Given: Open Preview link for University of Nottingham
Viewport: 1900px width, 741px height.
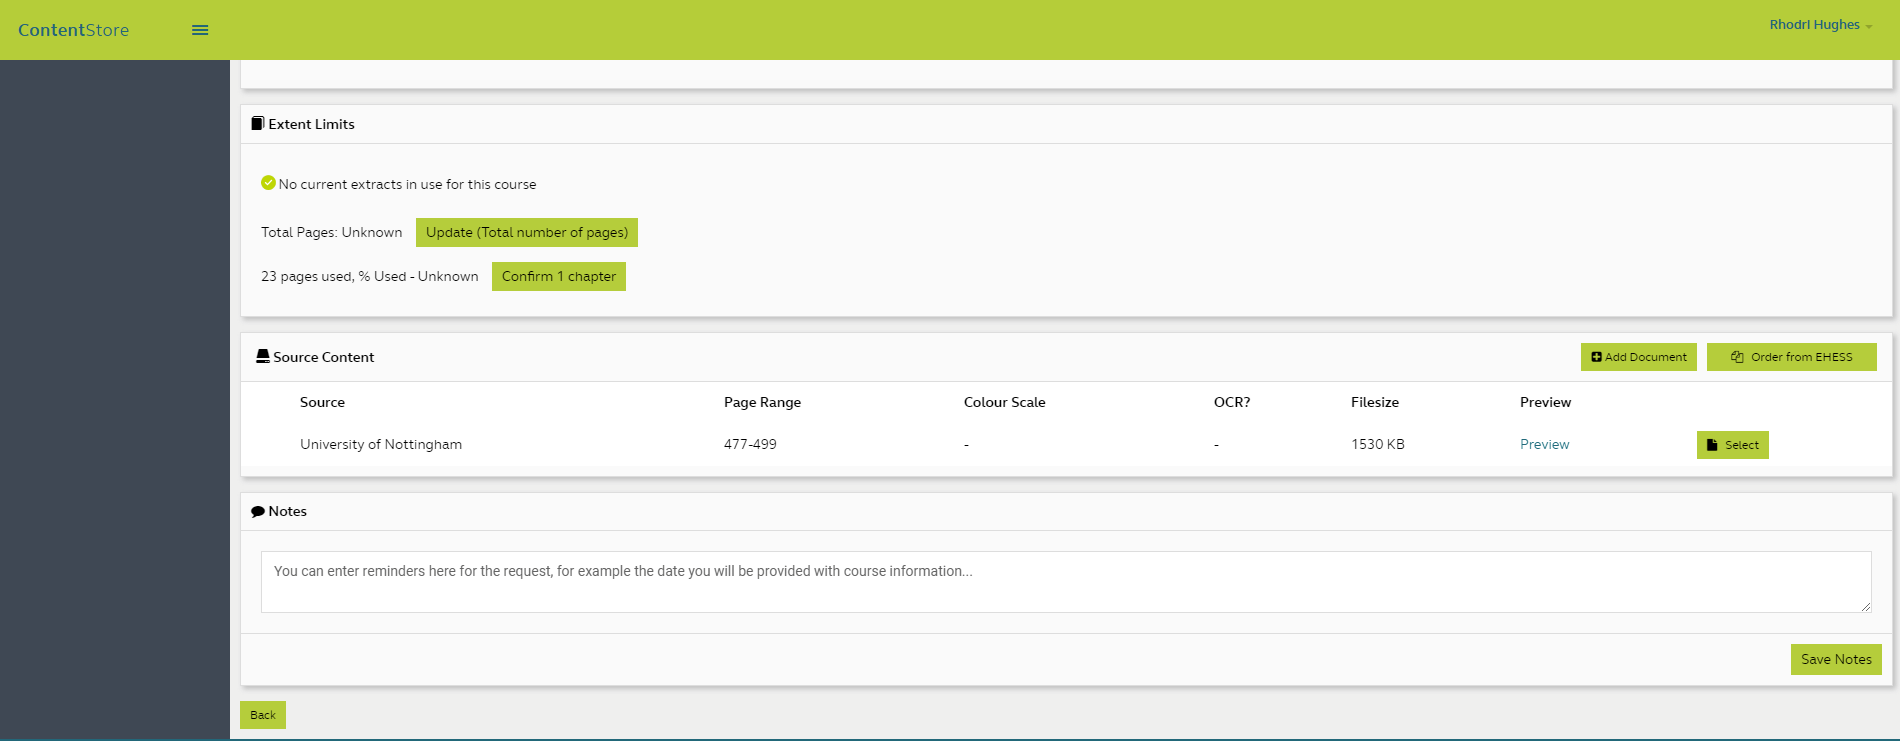Looking at the screenshot, I should pyautogui.click(x=1544, y=444).
